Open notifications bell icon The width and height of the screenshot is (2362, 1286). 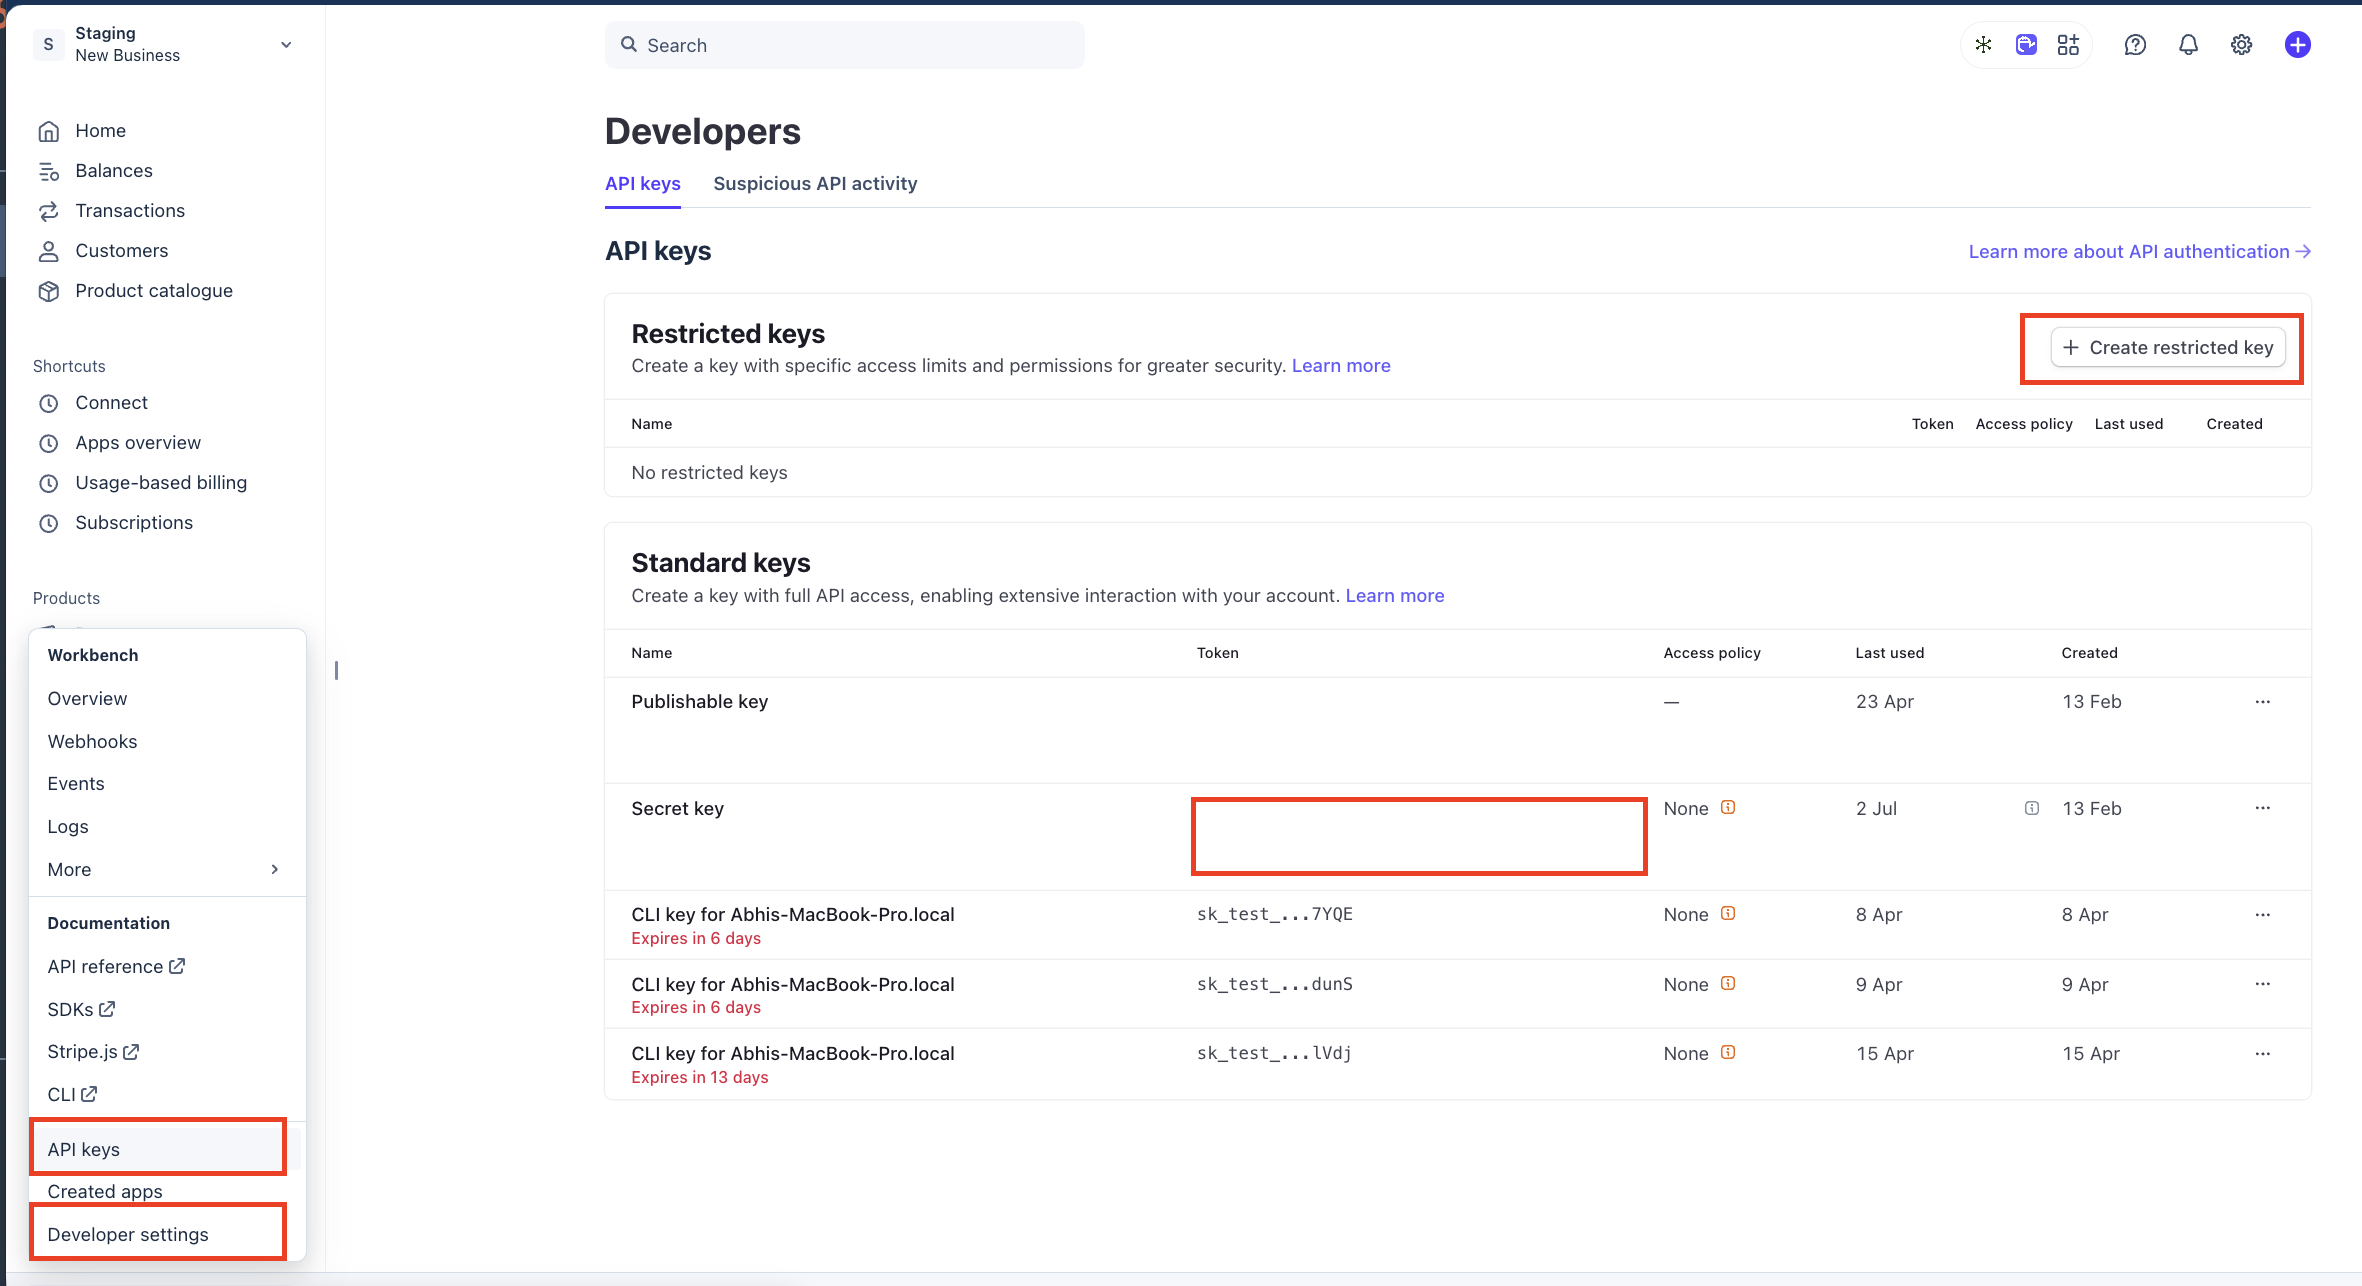(x=2188, y=45)
